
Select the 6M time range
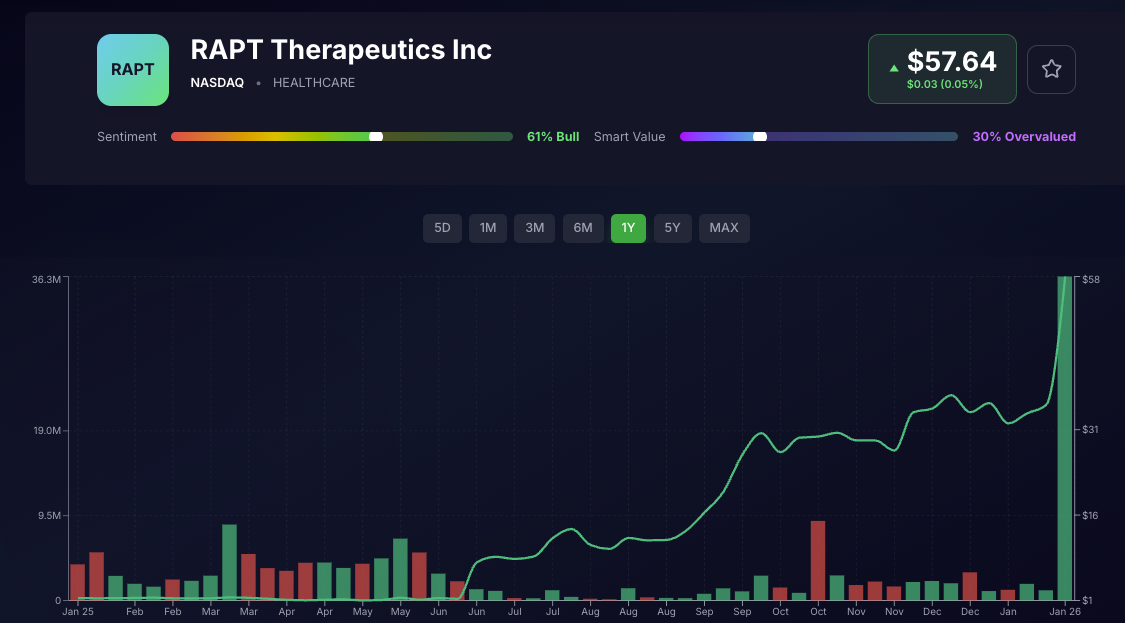pyautogui.click(x=583, y=228)
